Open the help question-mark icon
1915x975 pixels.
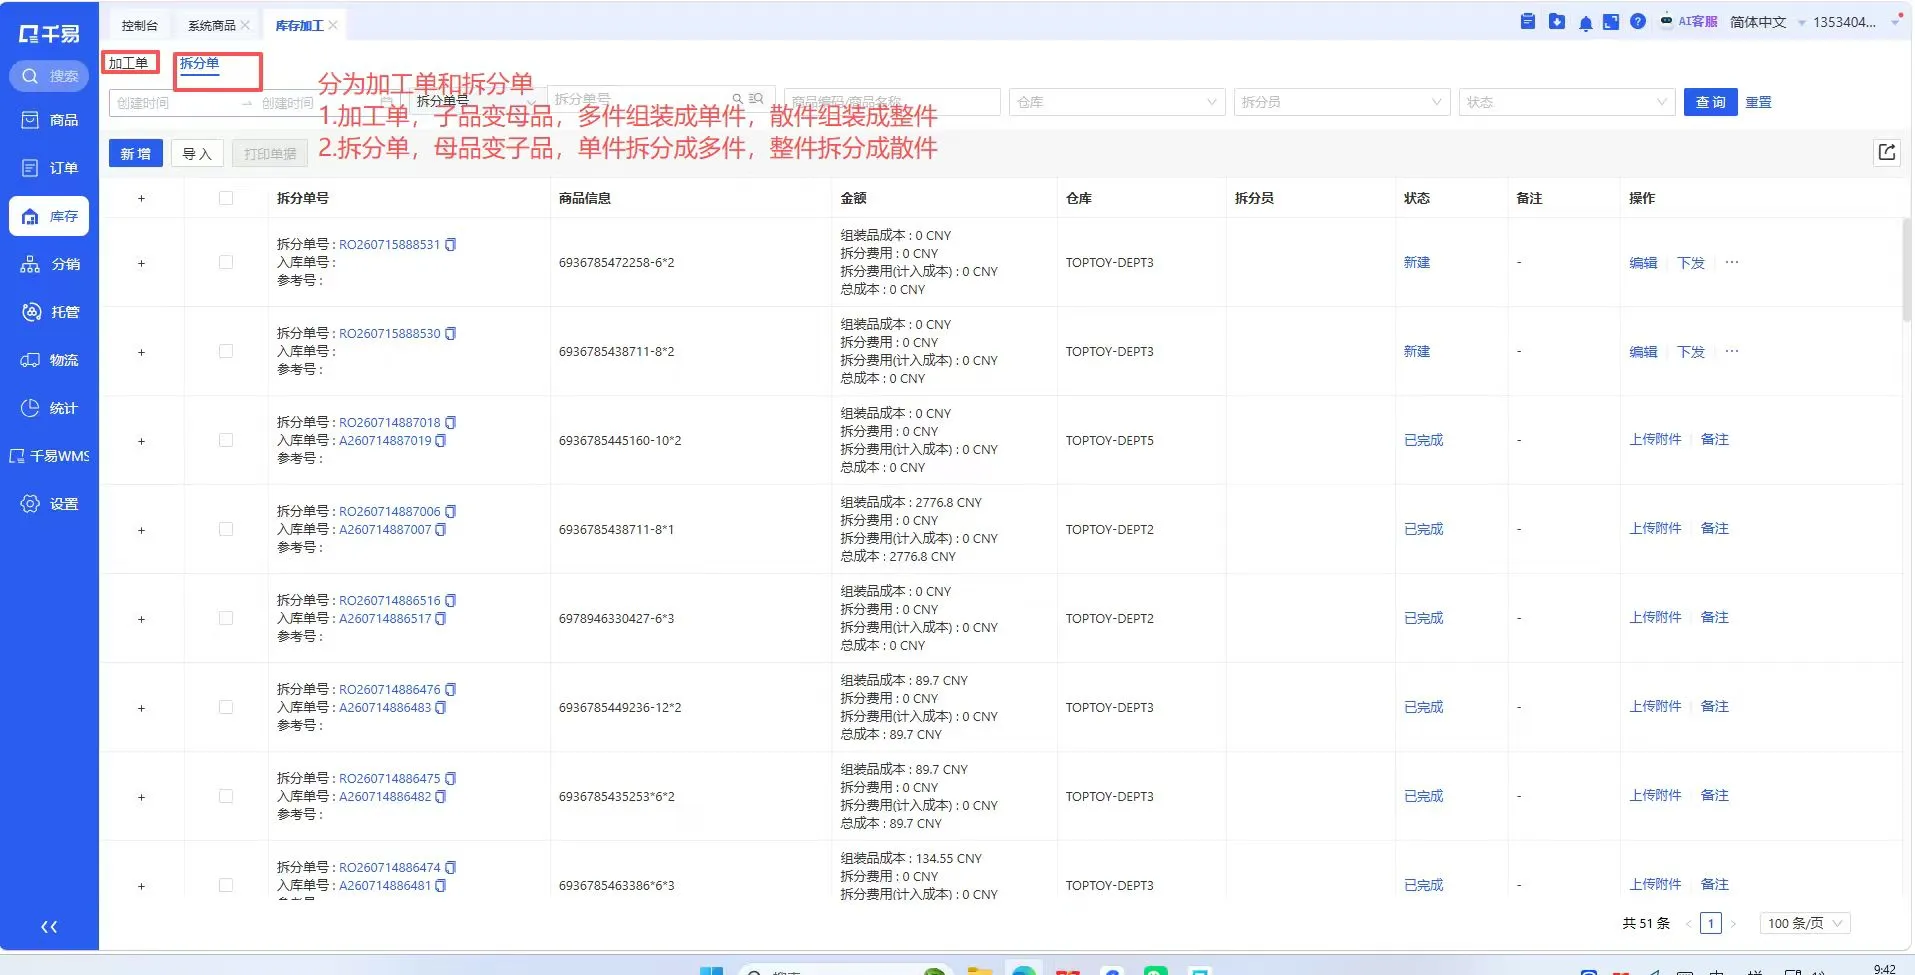[x=1638, y=21]
